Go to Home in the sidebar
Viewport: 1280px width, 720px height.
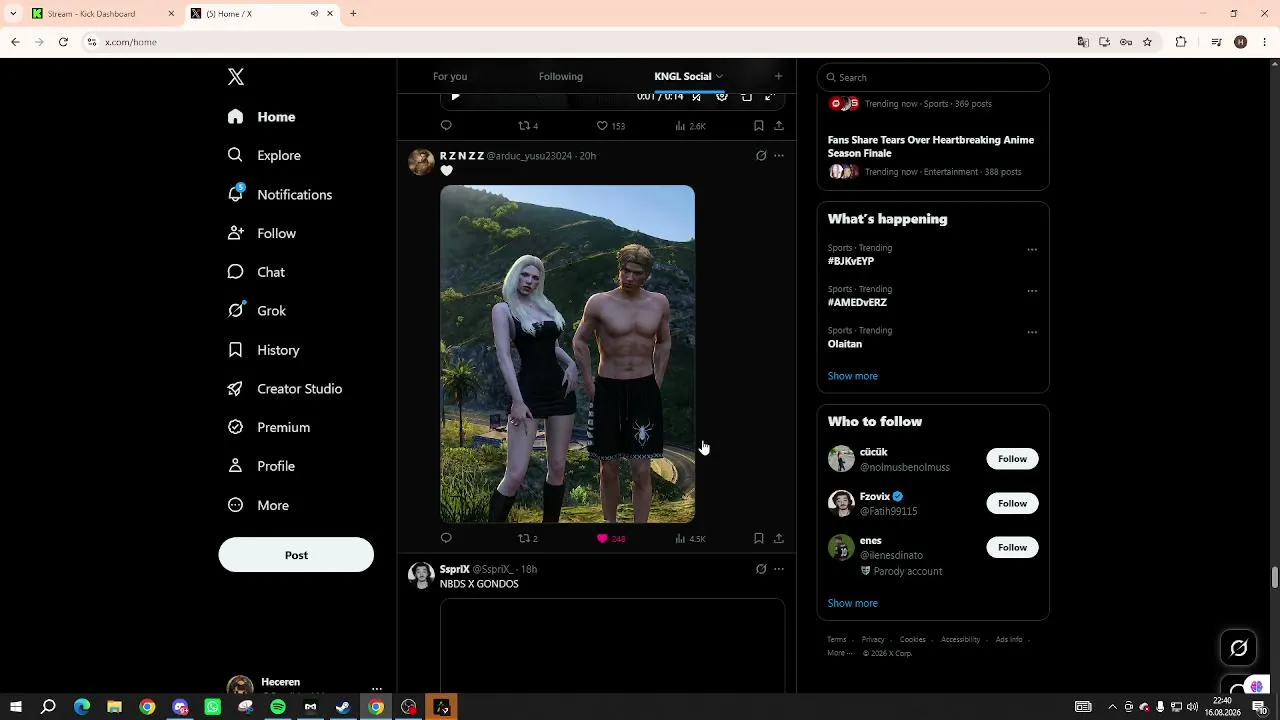tap(261, 117)
